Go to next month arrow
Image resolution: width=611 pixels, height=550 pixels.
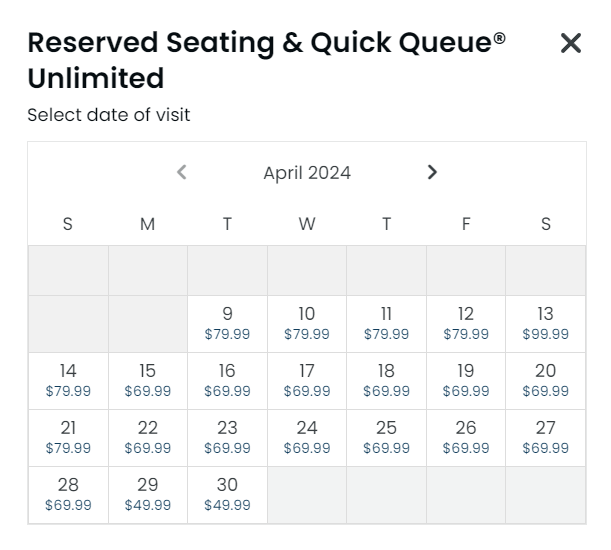(x=432, y=172)
